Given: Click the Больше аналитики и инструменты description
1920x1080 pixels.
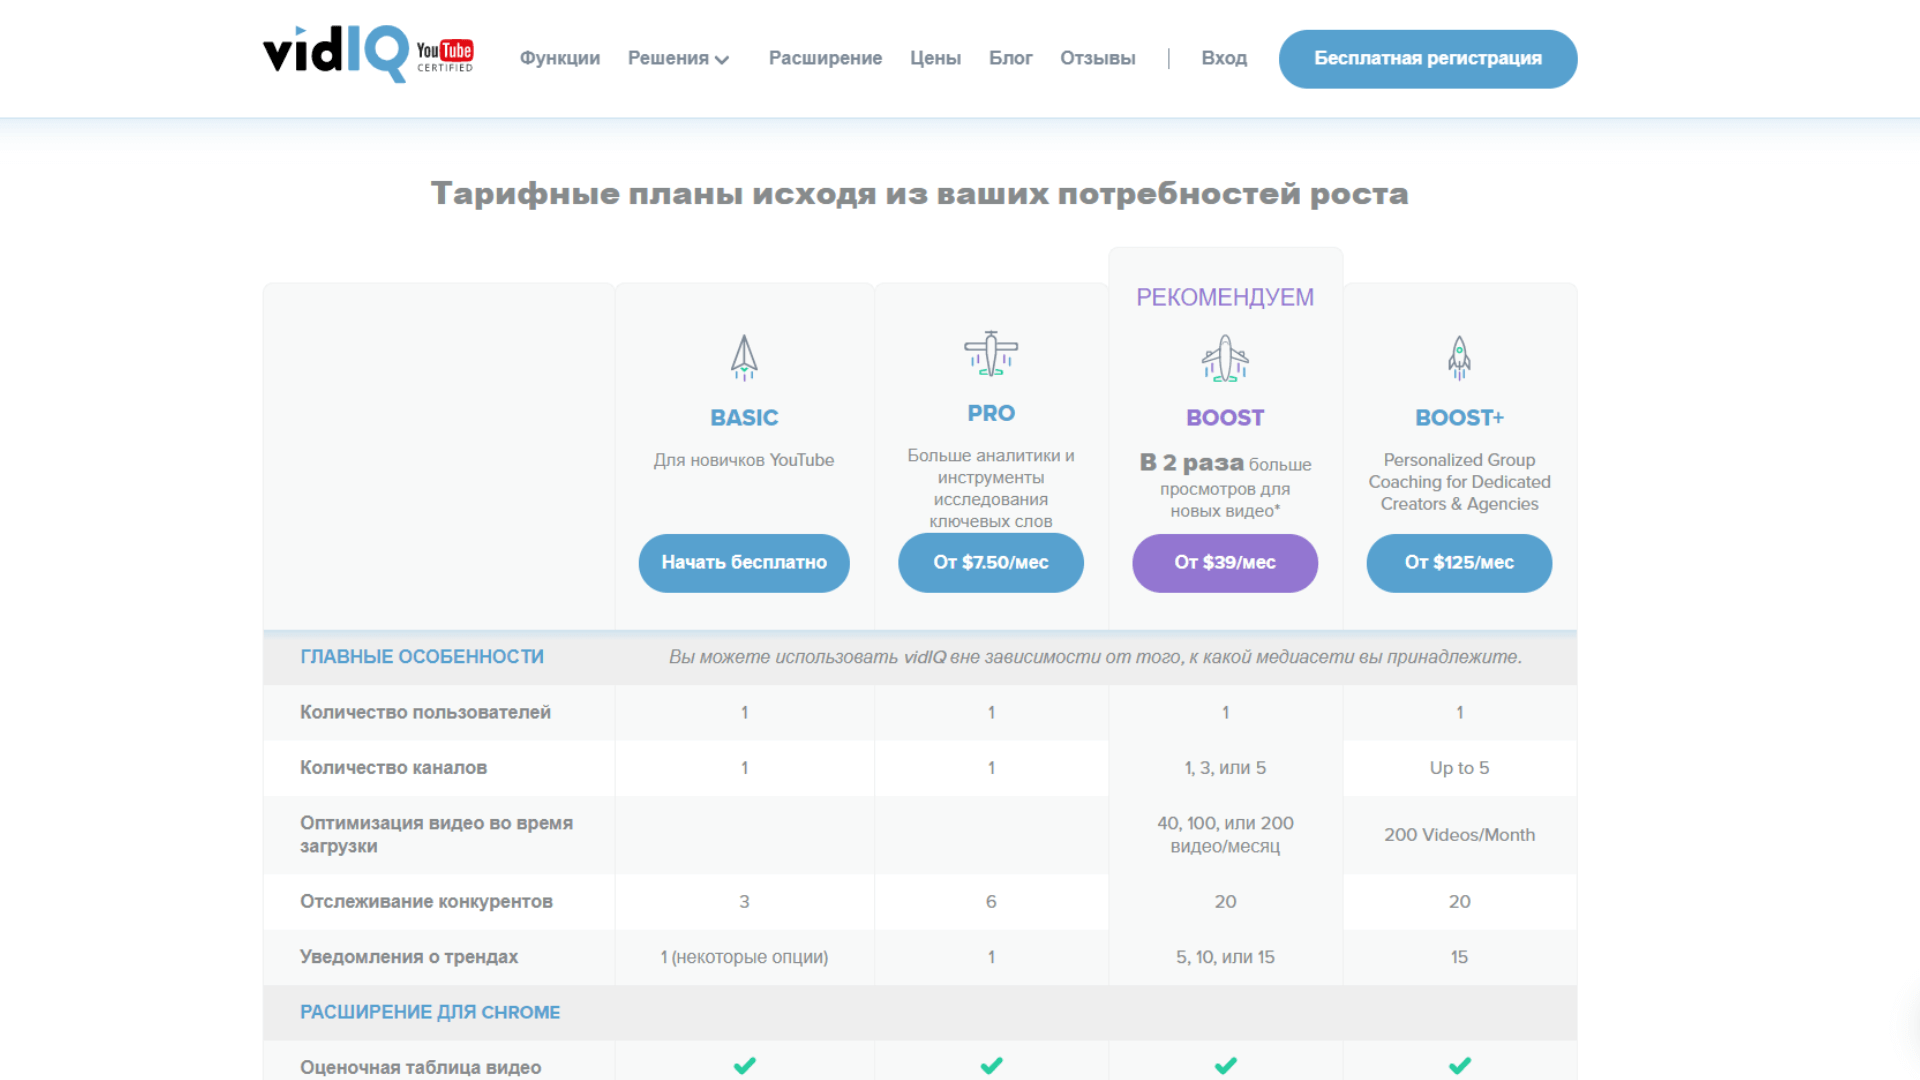Looking at the screenshot, I should click(991, 488).
